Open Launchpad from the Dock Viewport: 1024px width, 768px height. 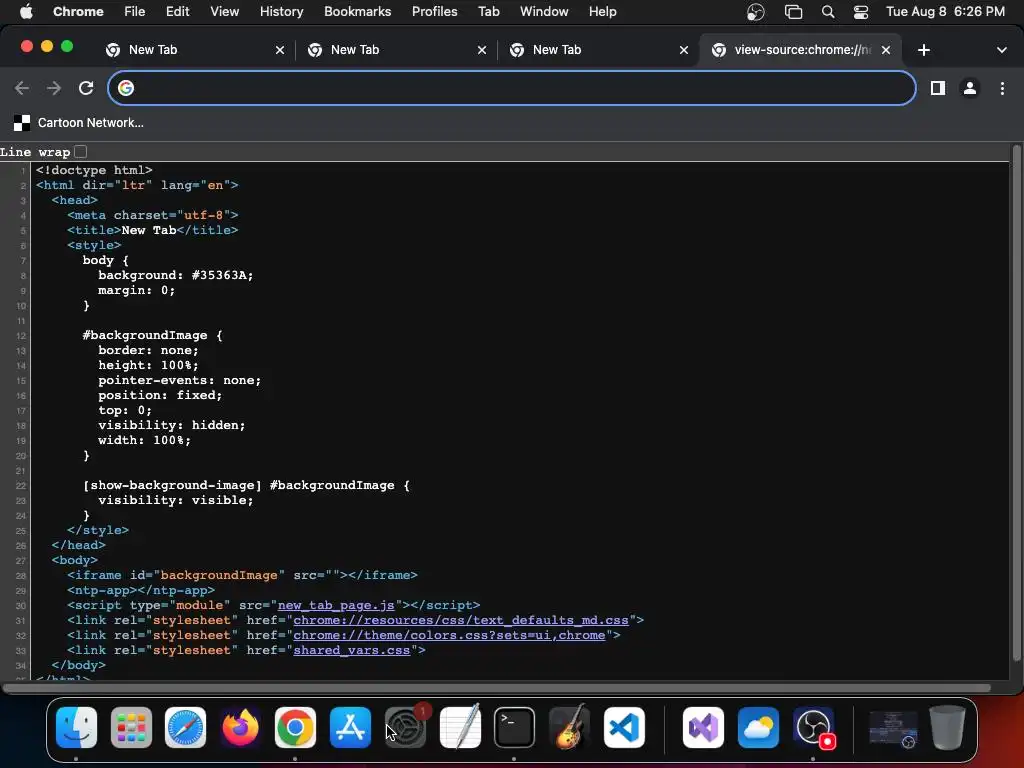point(131,728)
